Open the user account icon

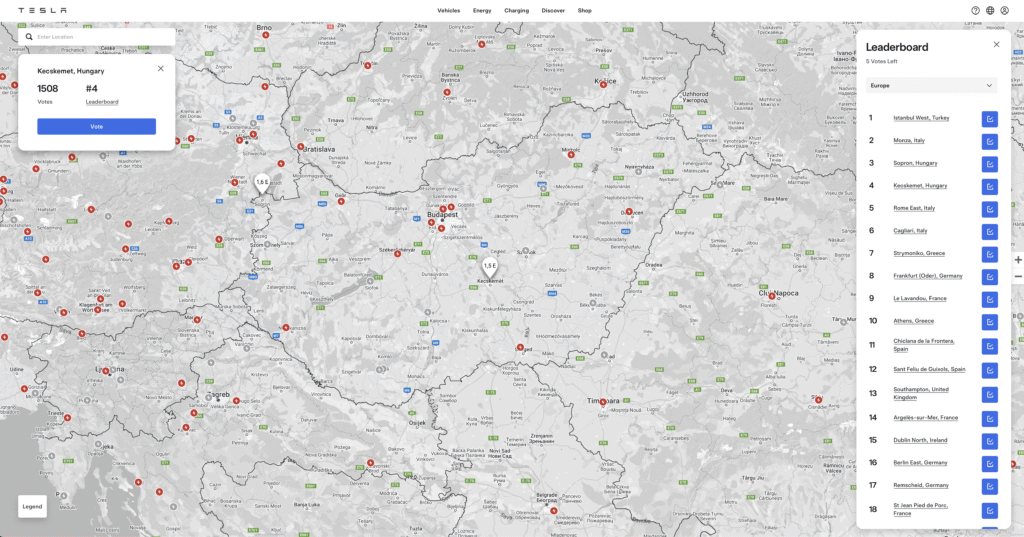tap(1004, 10)
